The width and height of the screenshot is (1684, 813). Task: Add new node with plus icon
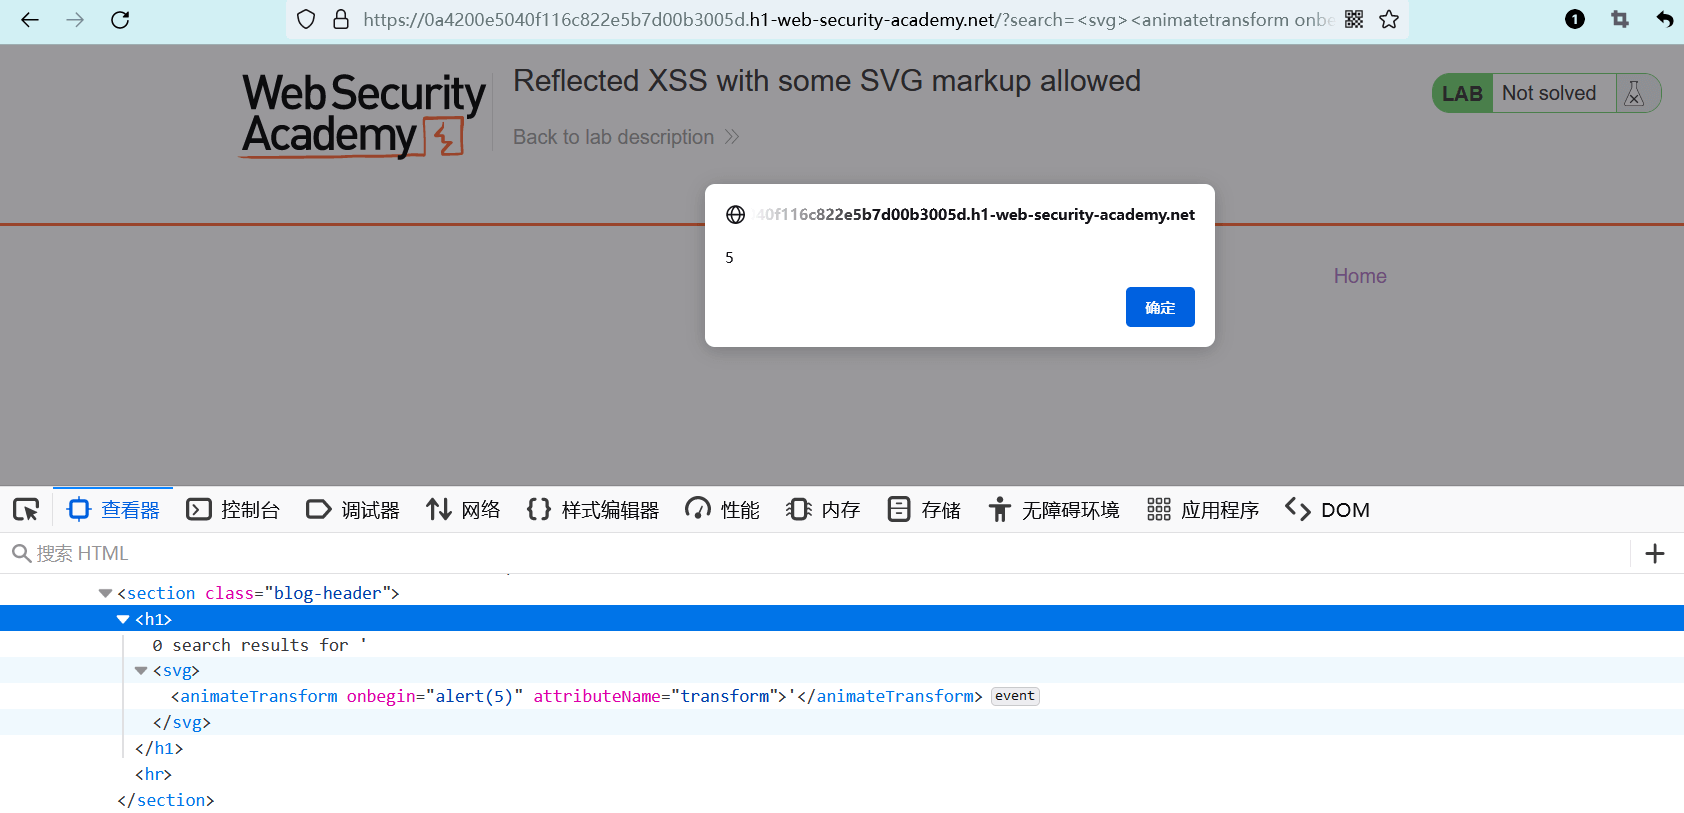1655,553
